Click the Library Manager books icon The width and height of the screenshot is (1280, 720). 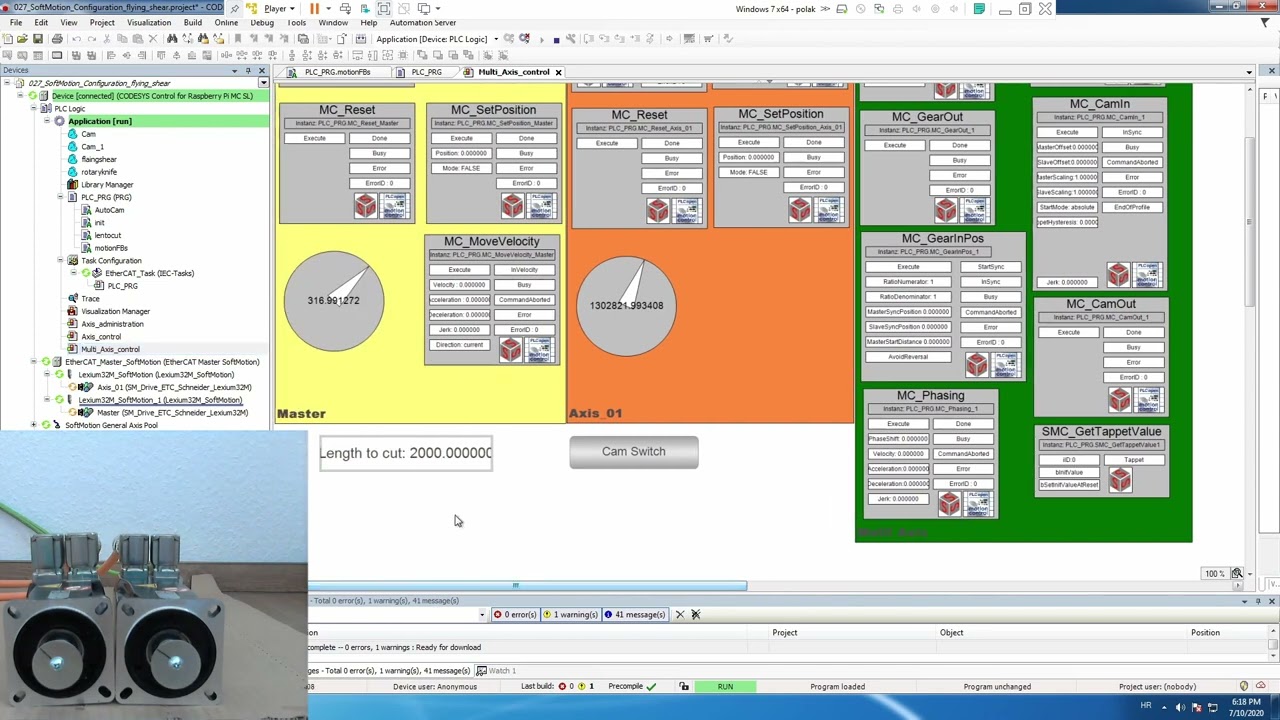(x=72, y=185)
